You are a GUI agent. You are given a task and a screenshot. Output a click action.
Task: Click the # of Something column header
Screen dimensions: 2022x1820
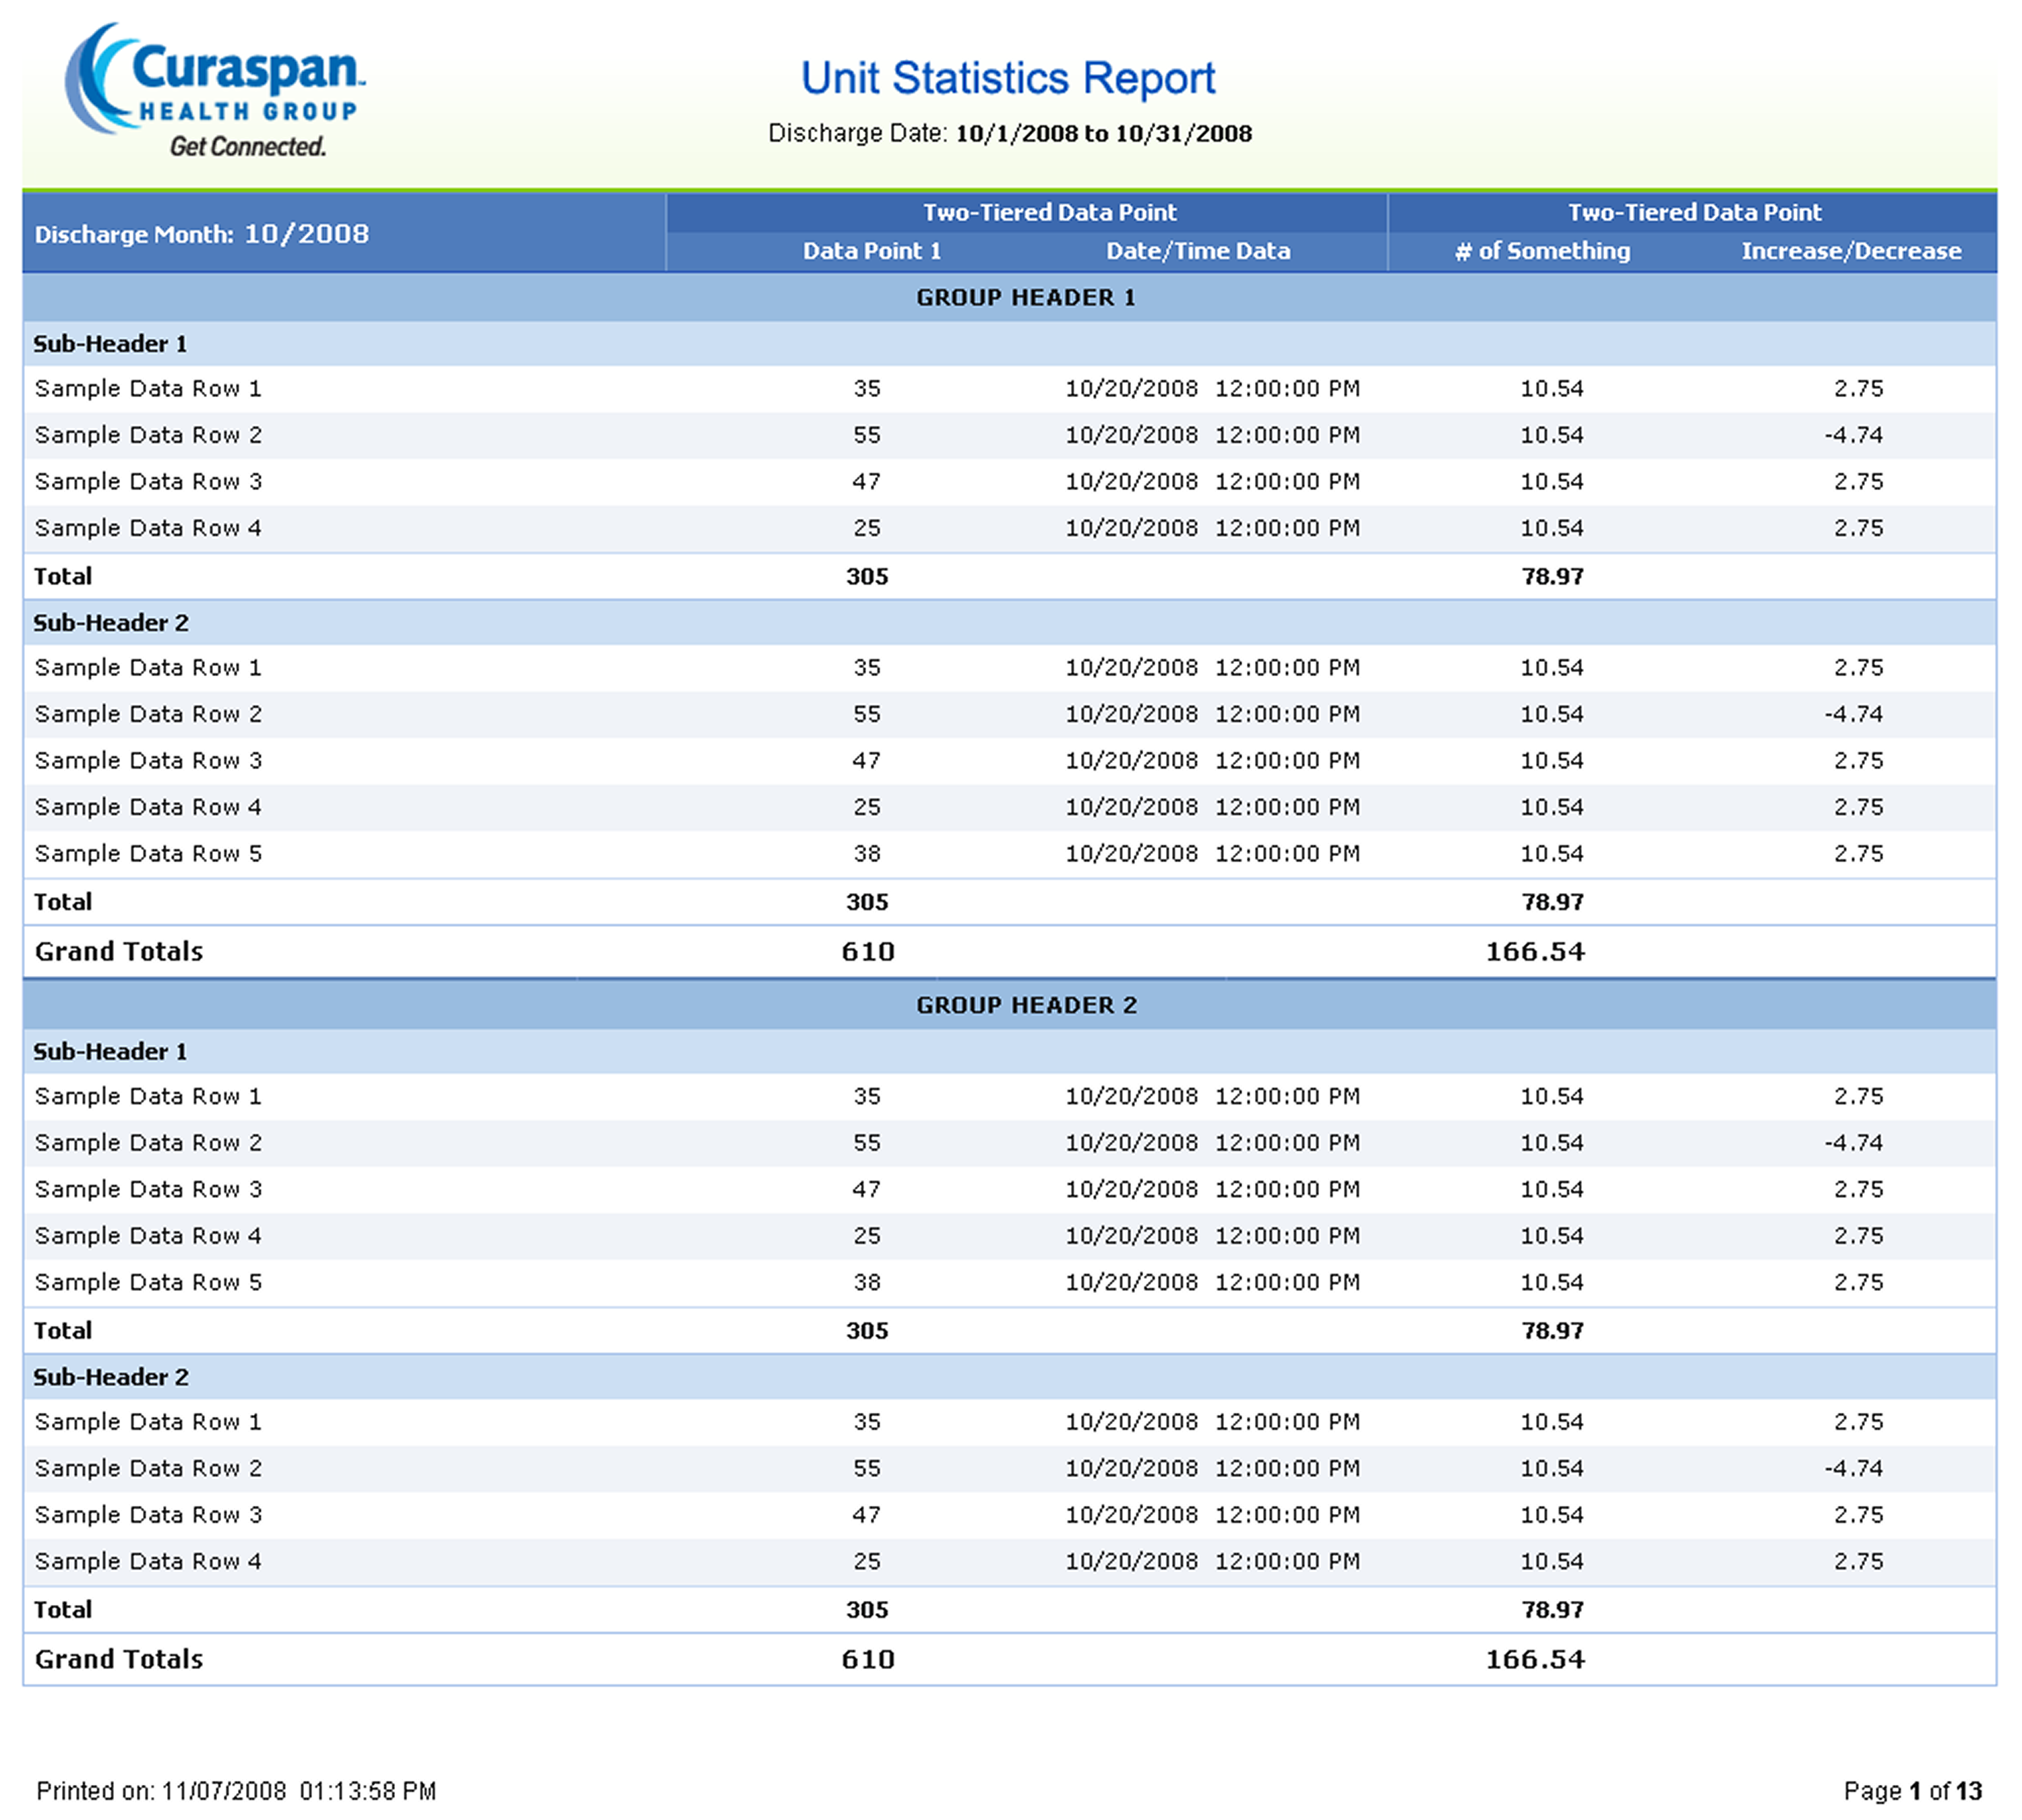tap(1541, 251)
